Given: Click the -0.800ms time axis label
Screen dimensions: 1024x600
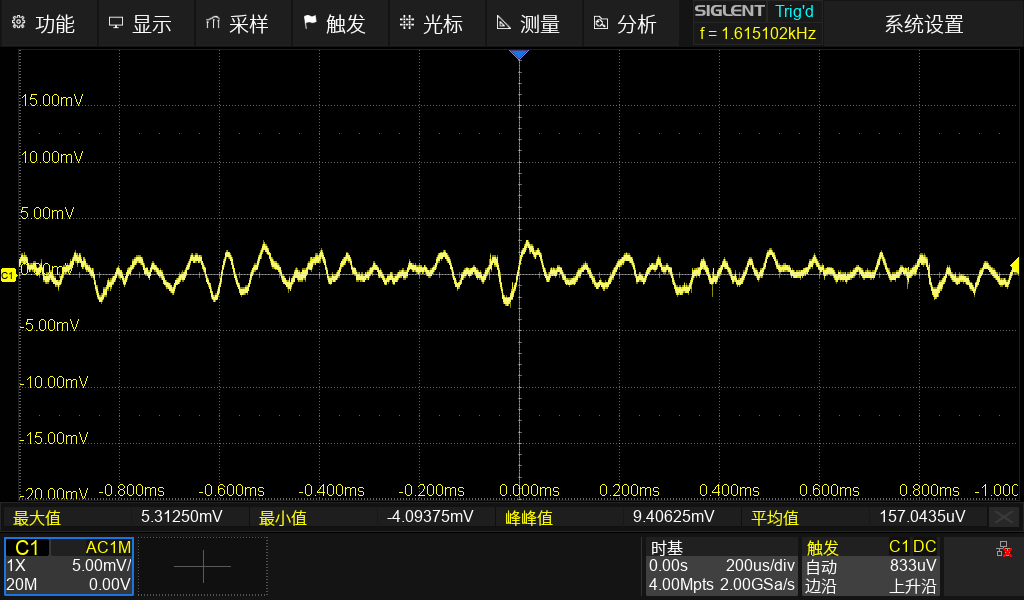Looking at the screenshot, I should point(131,490).
